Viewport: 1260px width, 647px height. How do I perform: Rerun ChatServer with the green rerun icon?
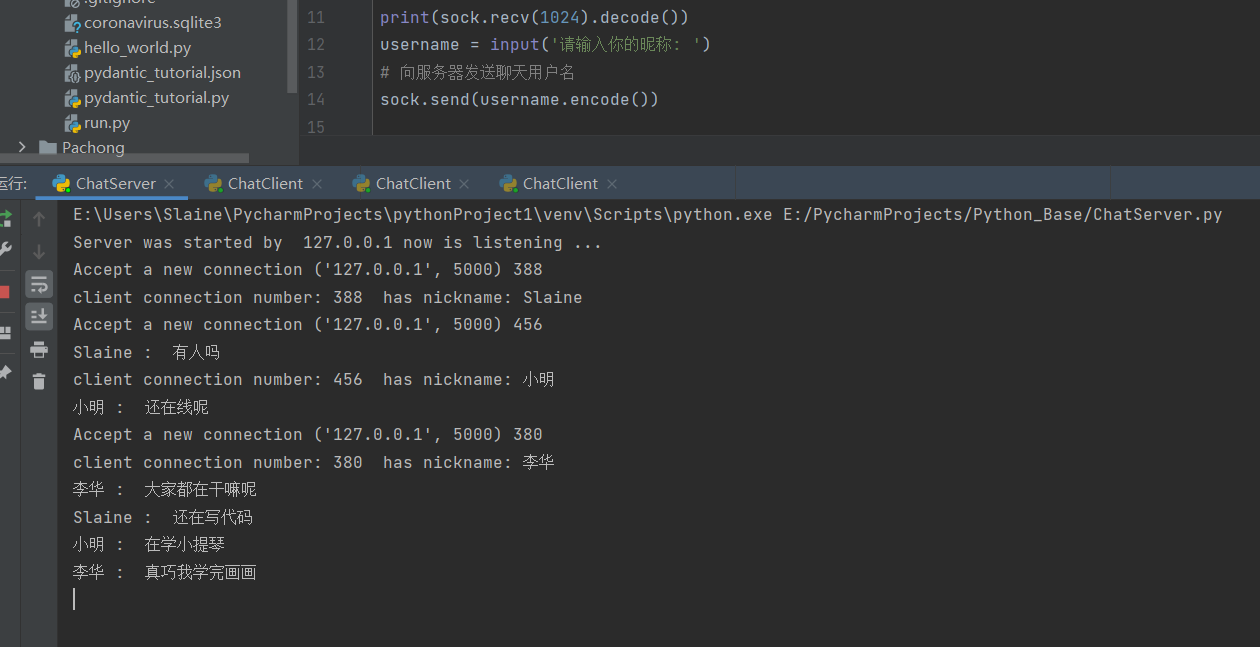5,218
